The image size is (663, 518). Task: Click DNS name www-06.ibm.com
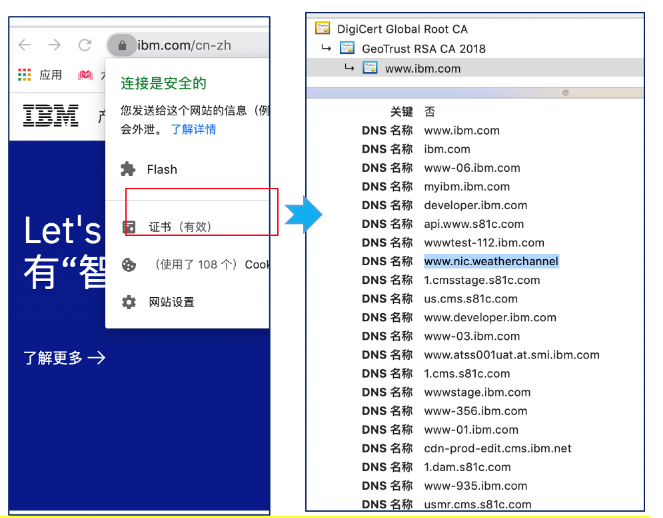(x=472, y=168)
